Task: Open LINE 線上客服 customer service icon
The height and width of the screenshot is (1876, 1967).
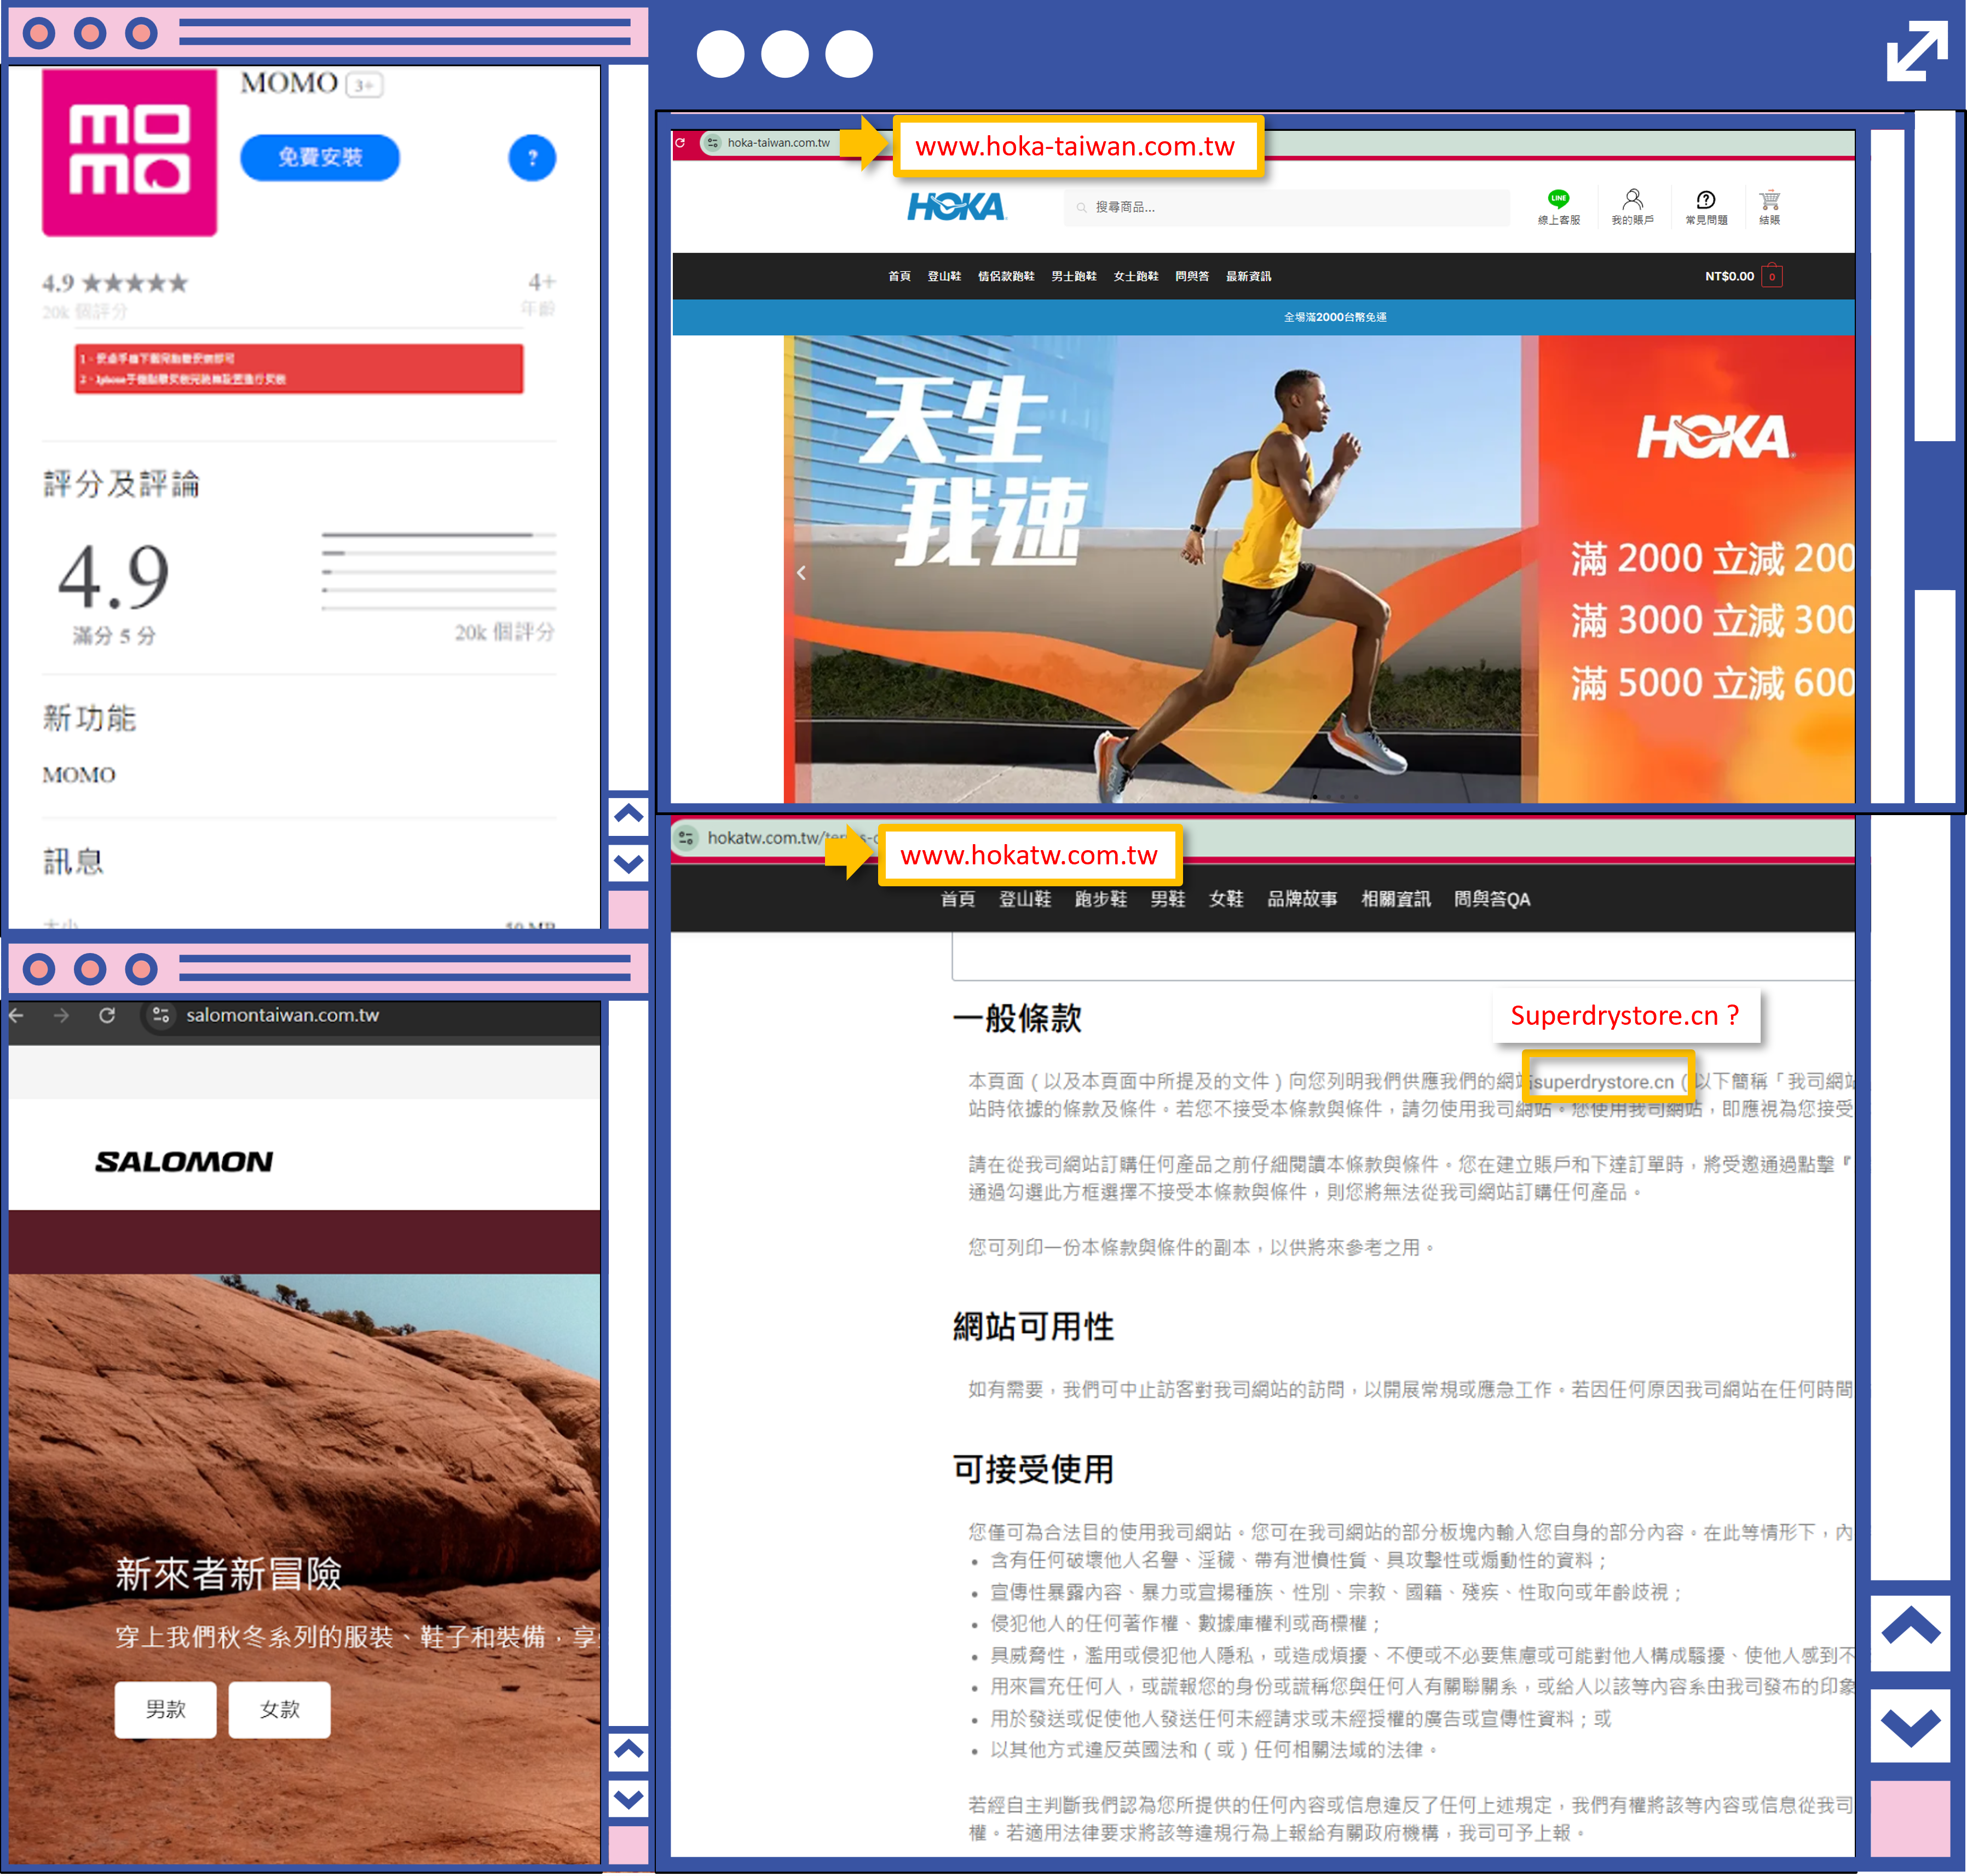Action: (1558, 207)
